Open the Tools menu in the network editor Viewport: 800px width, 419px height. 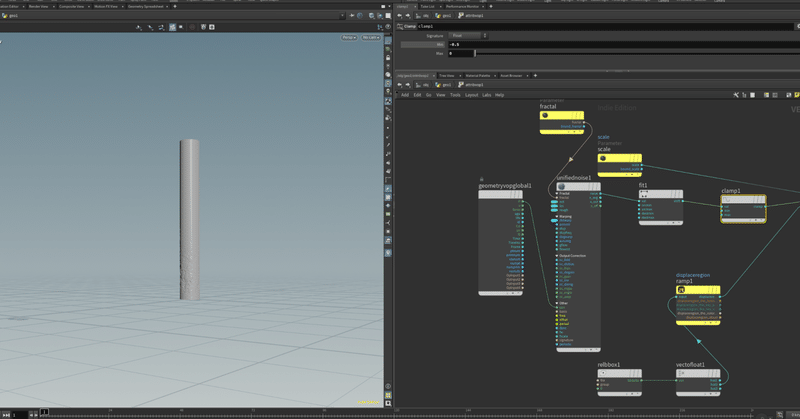[x=455, y=95]
